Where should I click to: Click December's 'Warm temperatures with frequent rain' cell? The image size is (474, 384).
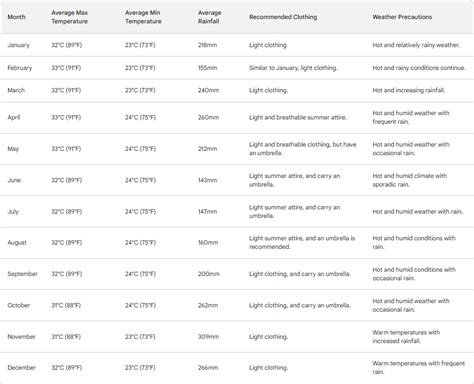(418, 367)
